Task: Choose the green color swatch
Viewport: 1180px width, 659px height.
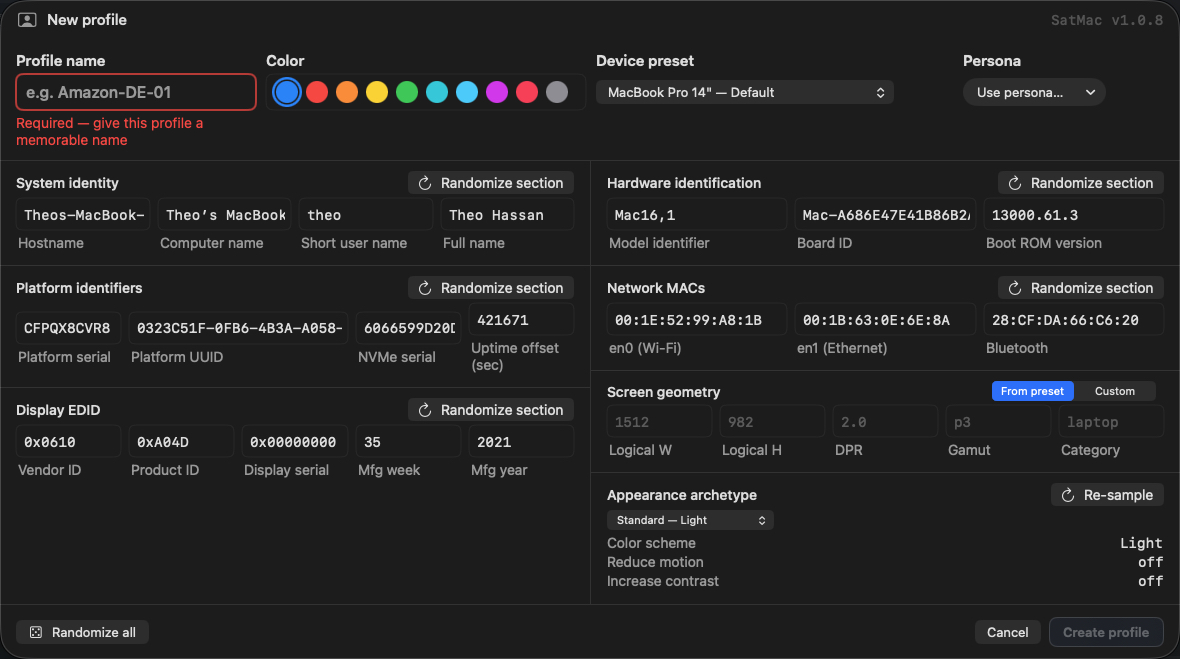Action: click(x=407, y=93)
